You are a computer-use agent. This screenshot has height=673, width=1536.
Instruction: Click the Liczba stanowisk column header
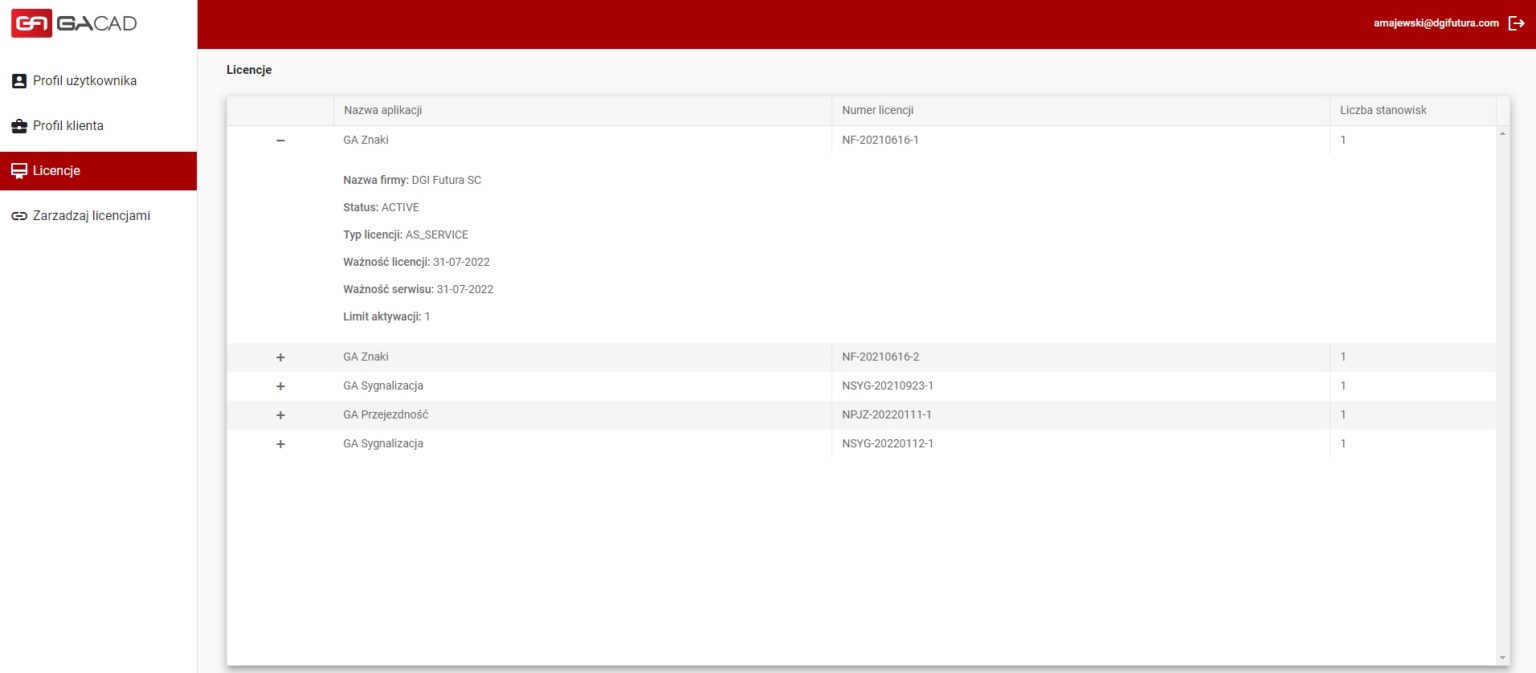click(1383, 110)
